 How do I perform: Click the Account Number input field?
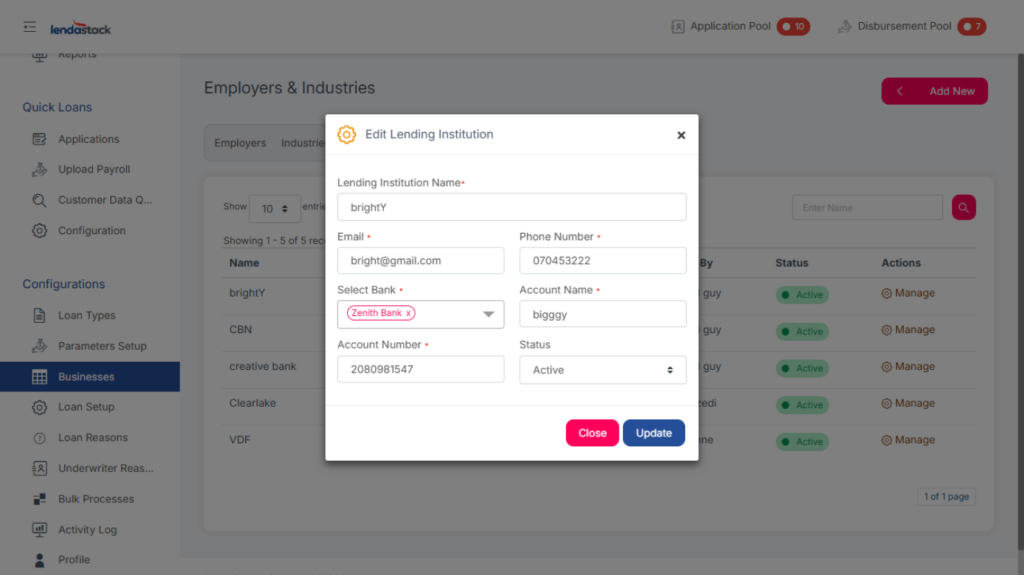[x=420, y=369]
